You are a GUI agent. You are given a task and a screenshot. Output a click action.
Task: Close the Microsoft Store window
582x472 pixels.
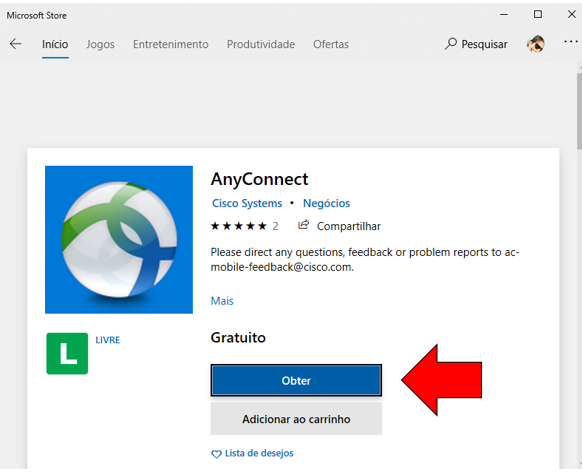coord(572,14)
